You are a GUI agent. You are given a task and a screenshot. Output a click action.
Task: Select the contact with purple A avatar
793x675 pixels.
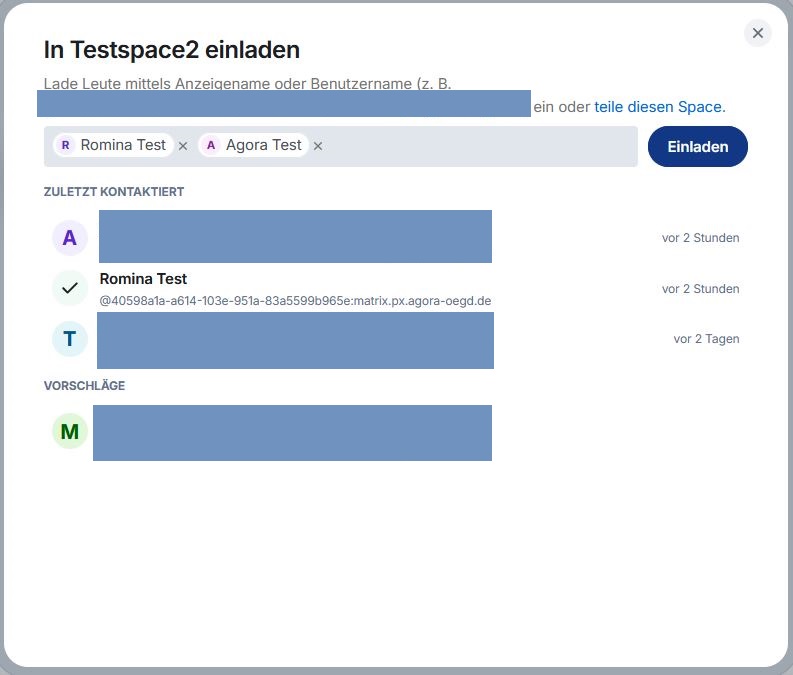pos(70,238)
